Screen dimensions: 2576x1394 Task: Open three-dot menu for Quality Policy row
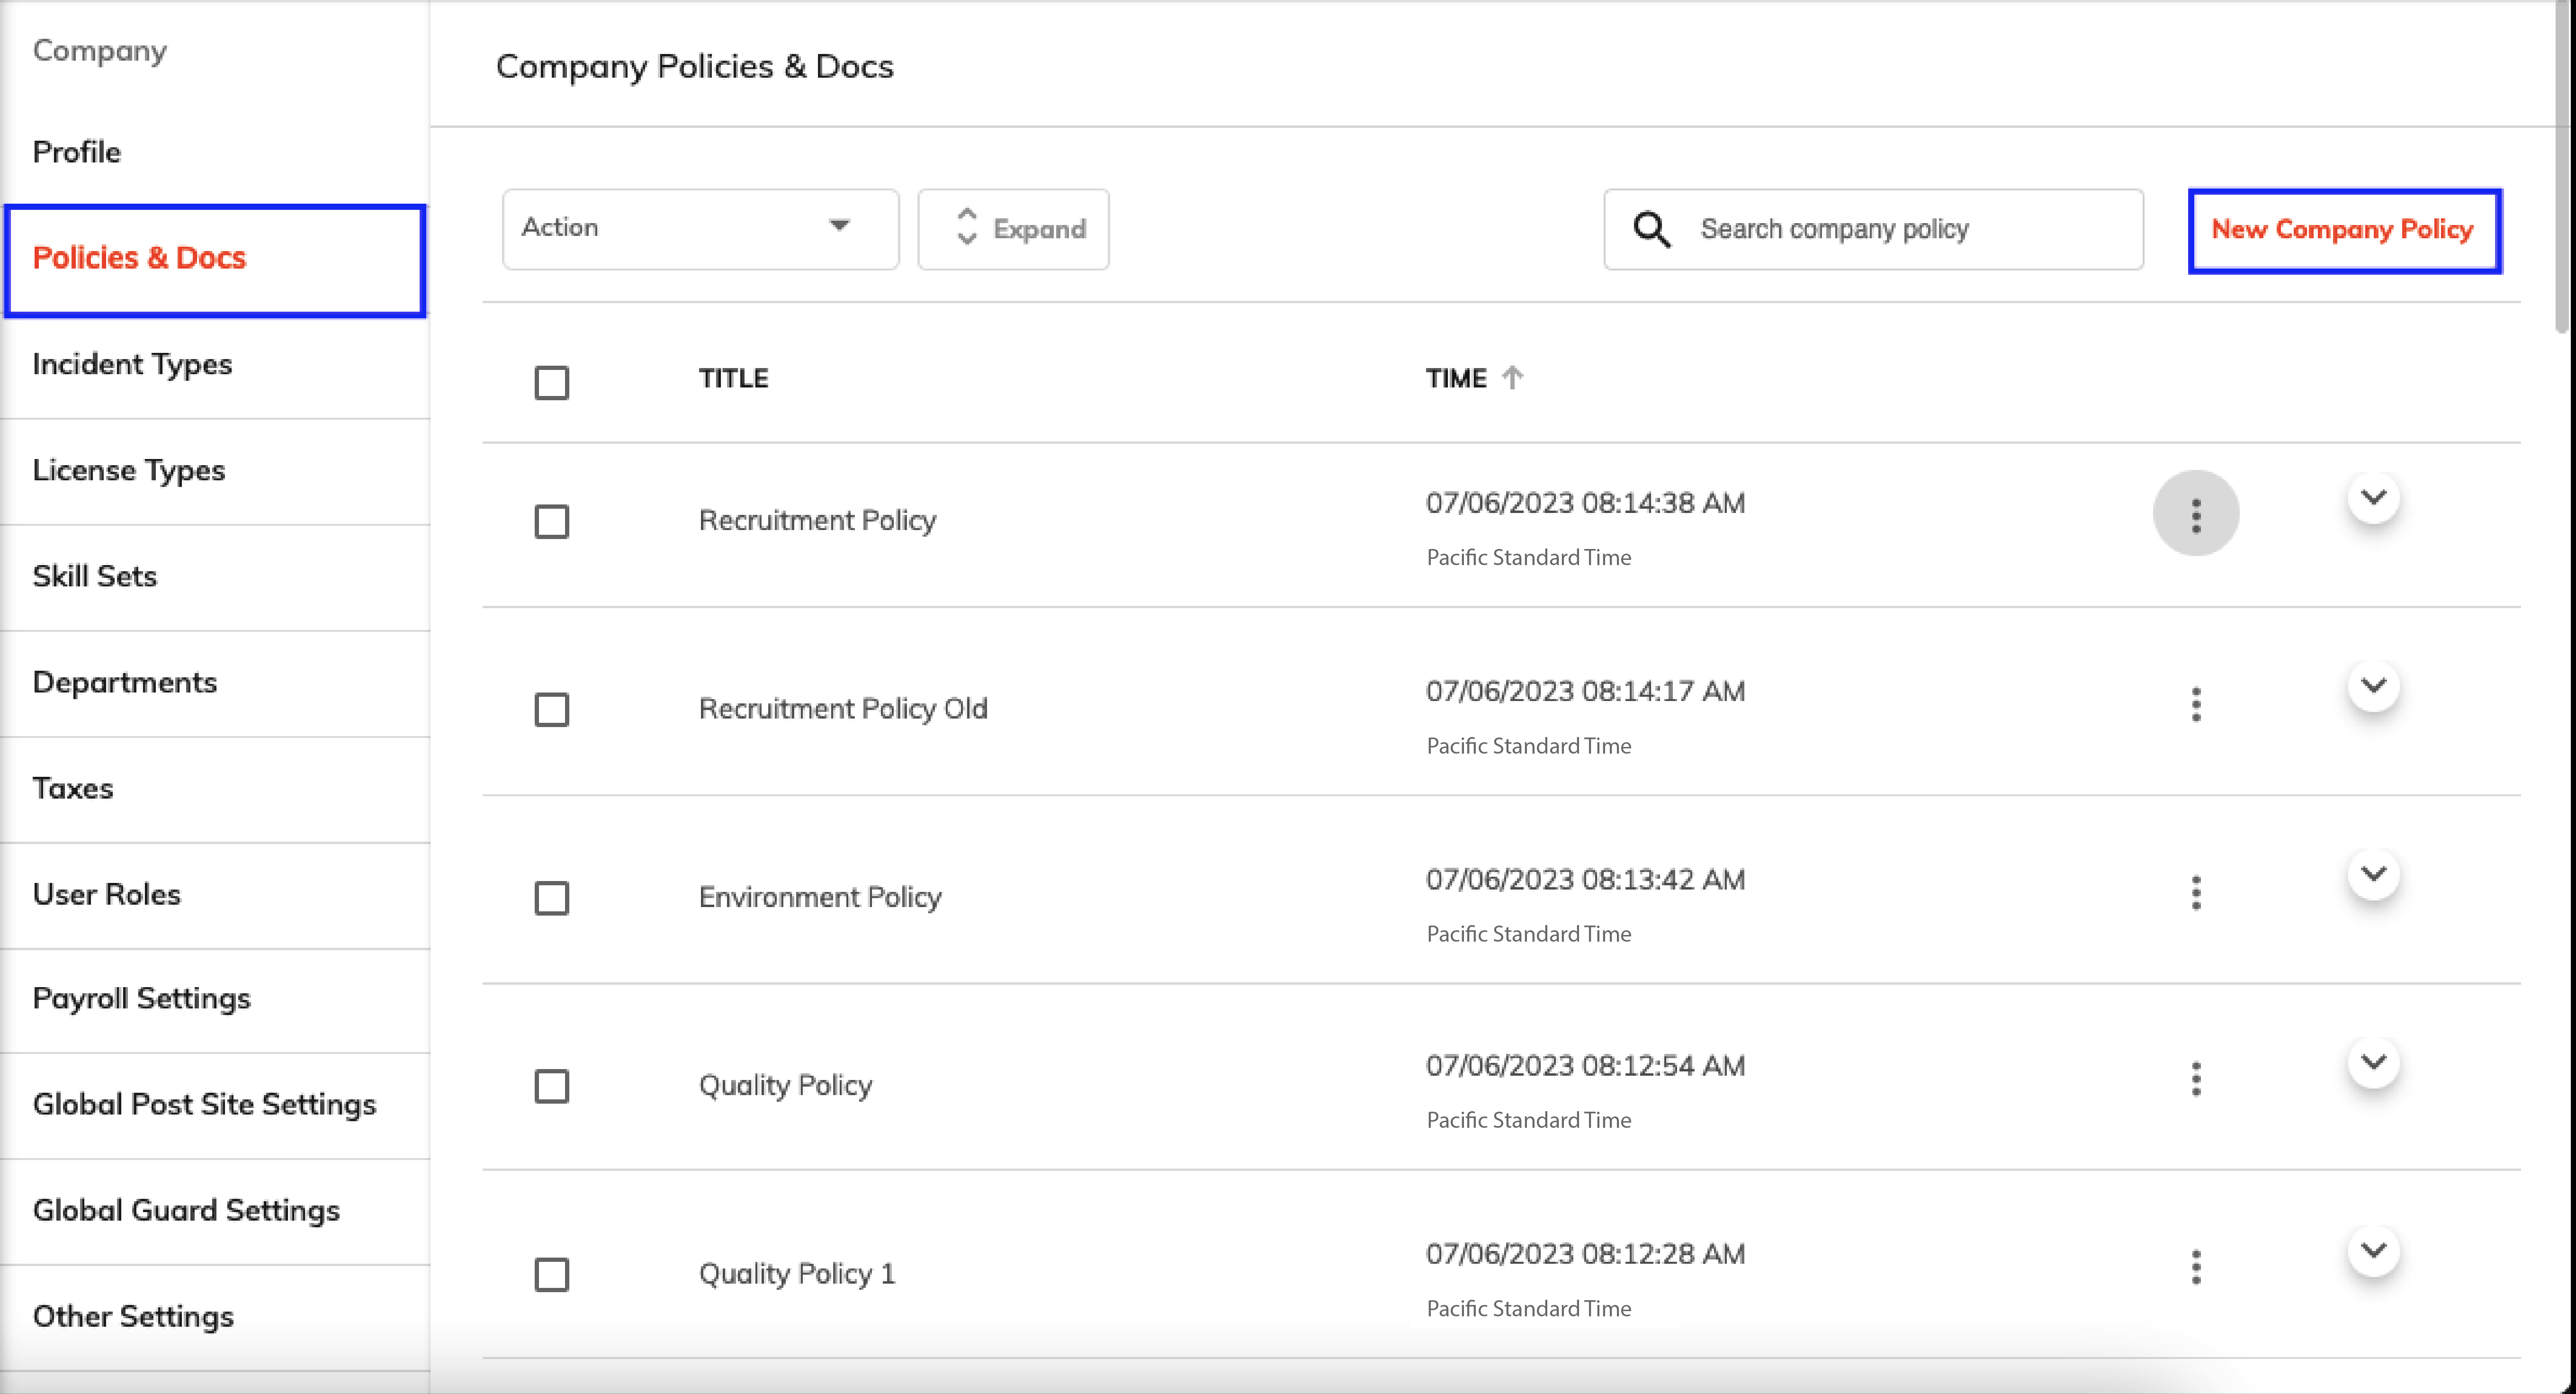click(x=2195, y=1079)
